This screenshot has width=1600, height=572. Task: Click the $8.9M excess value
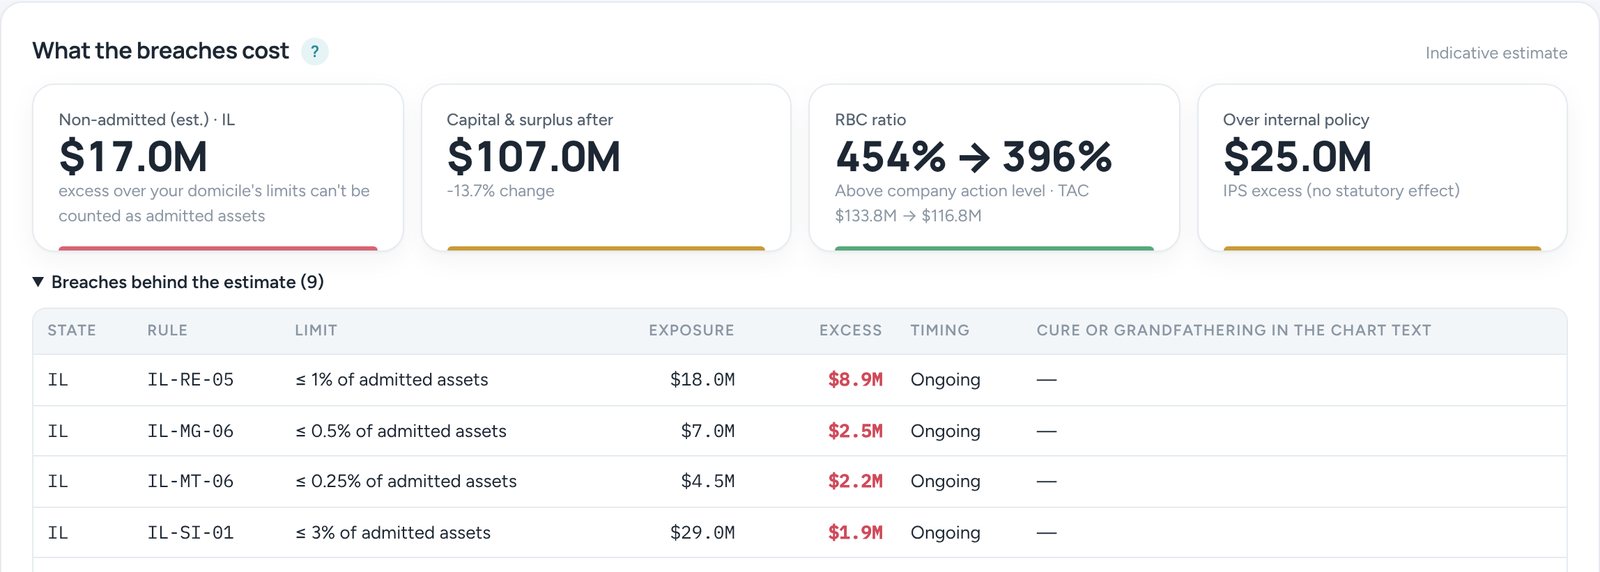pyautogui.click(x=855, y=380)
